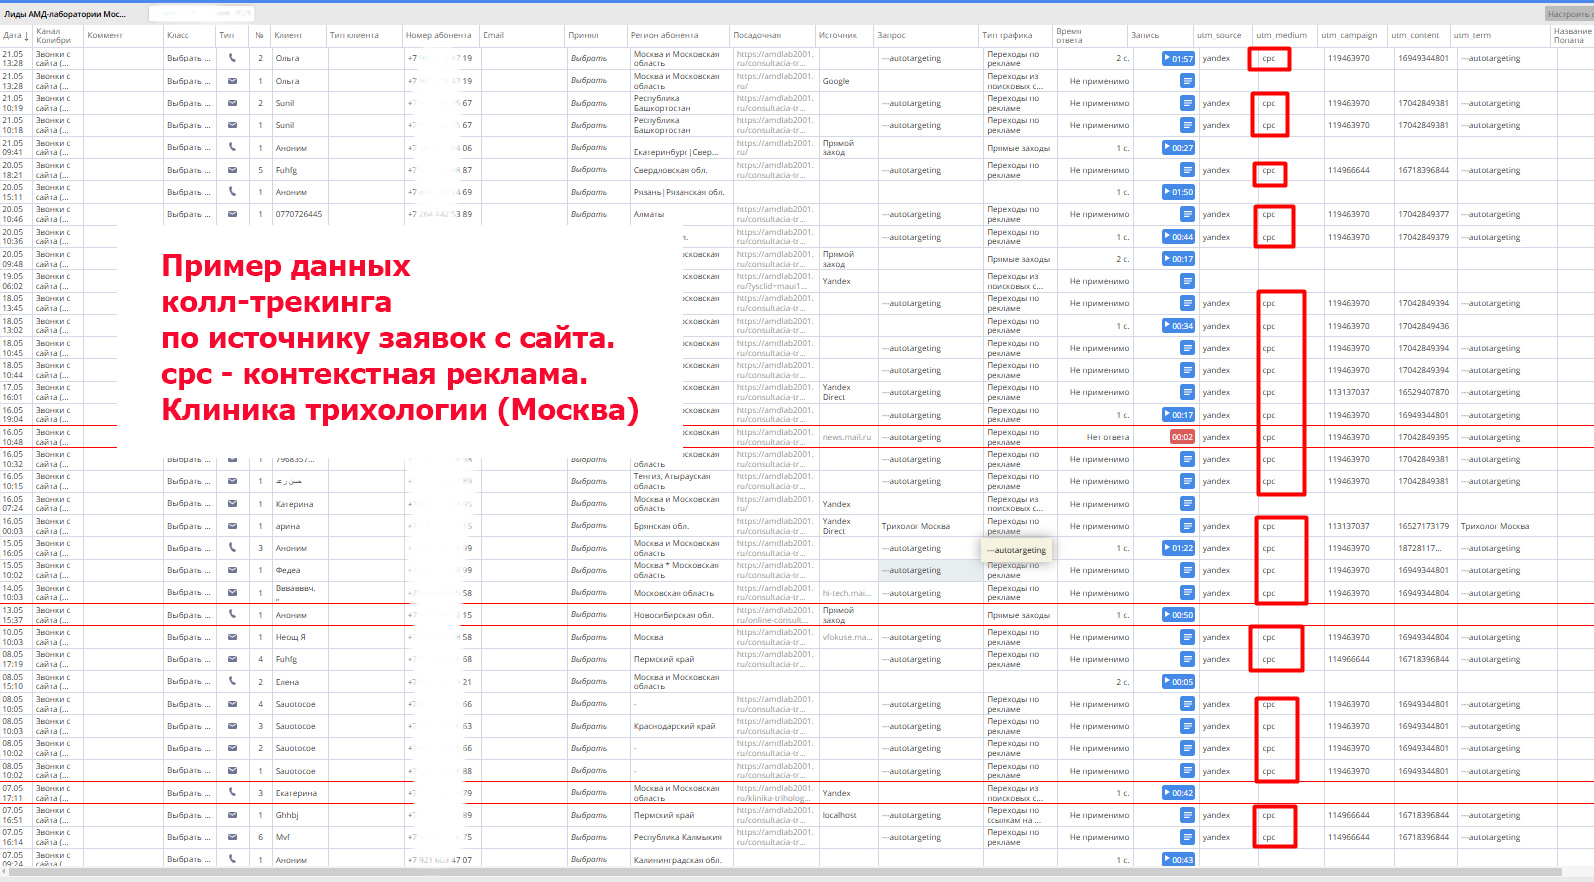Play the 00:34 call recording

1178,326
